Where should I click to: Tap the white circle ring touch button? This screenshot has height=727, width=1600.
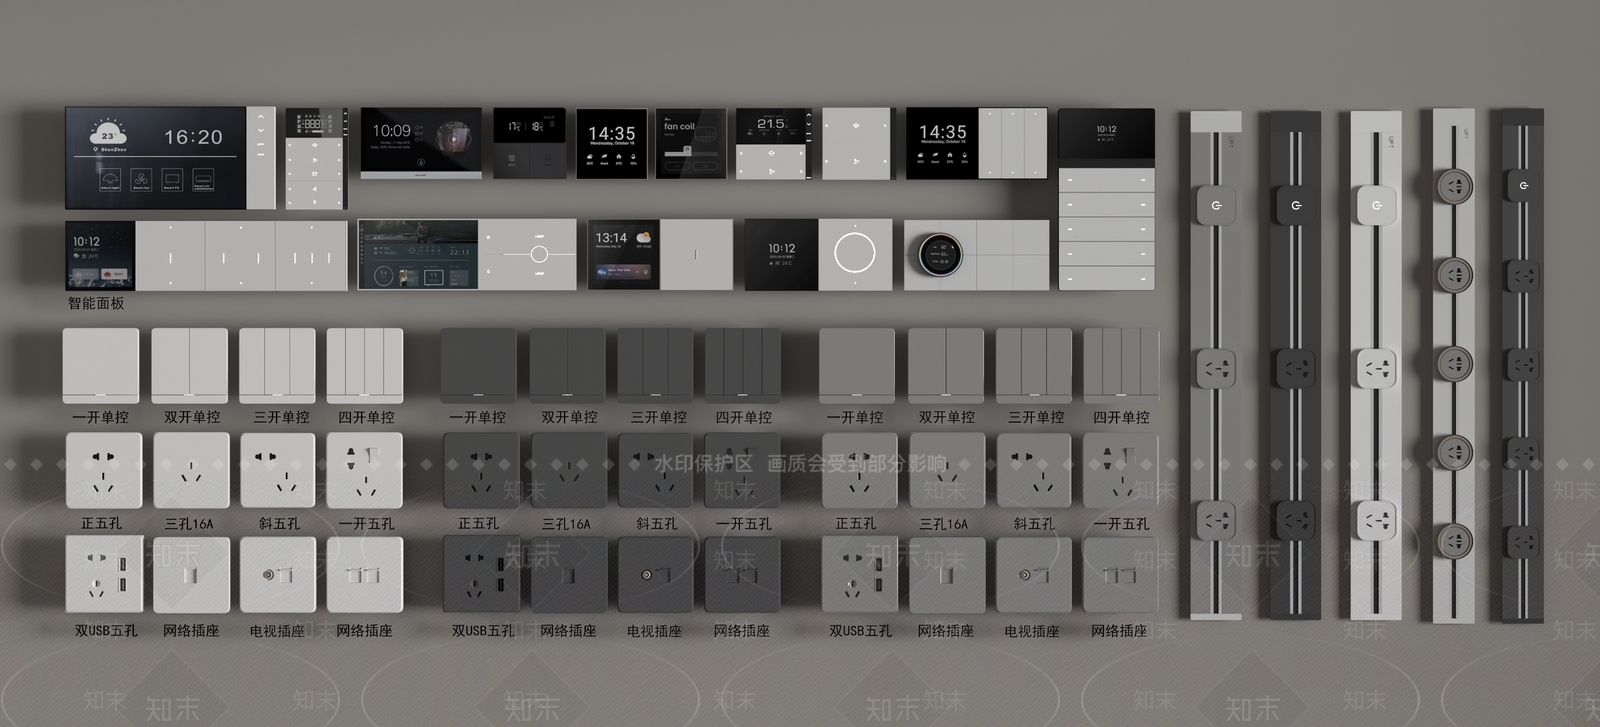[854, 254]
